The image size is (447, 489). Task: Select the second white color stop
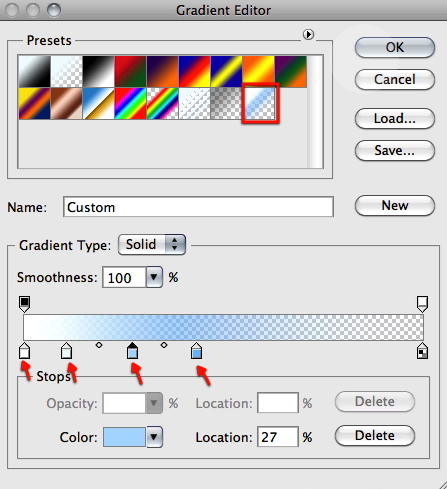click(66, 350)
